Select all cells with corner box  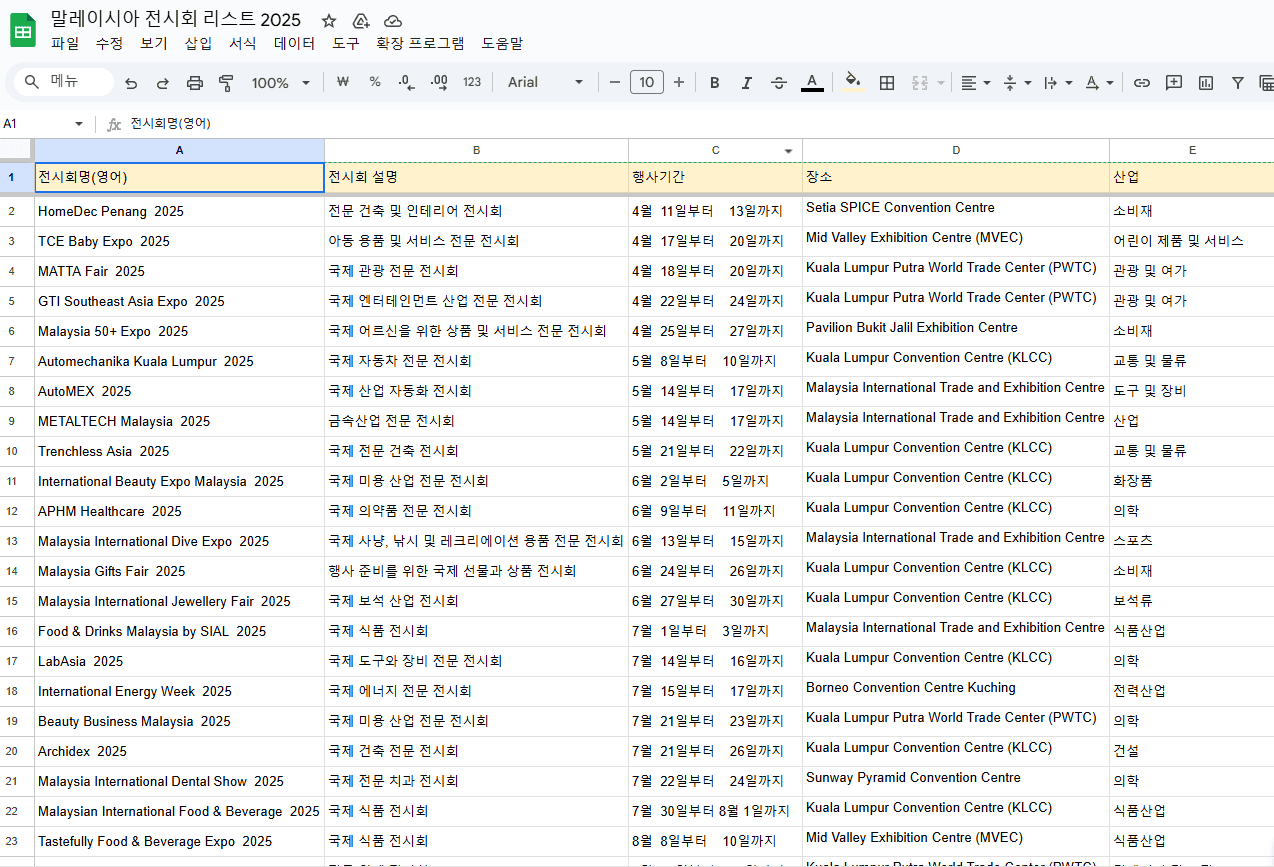[x=17, y=150]
